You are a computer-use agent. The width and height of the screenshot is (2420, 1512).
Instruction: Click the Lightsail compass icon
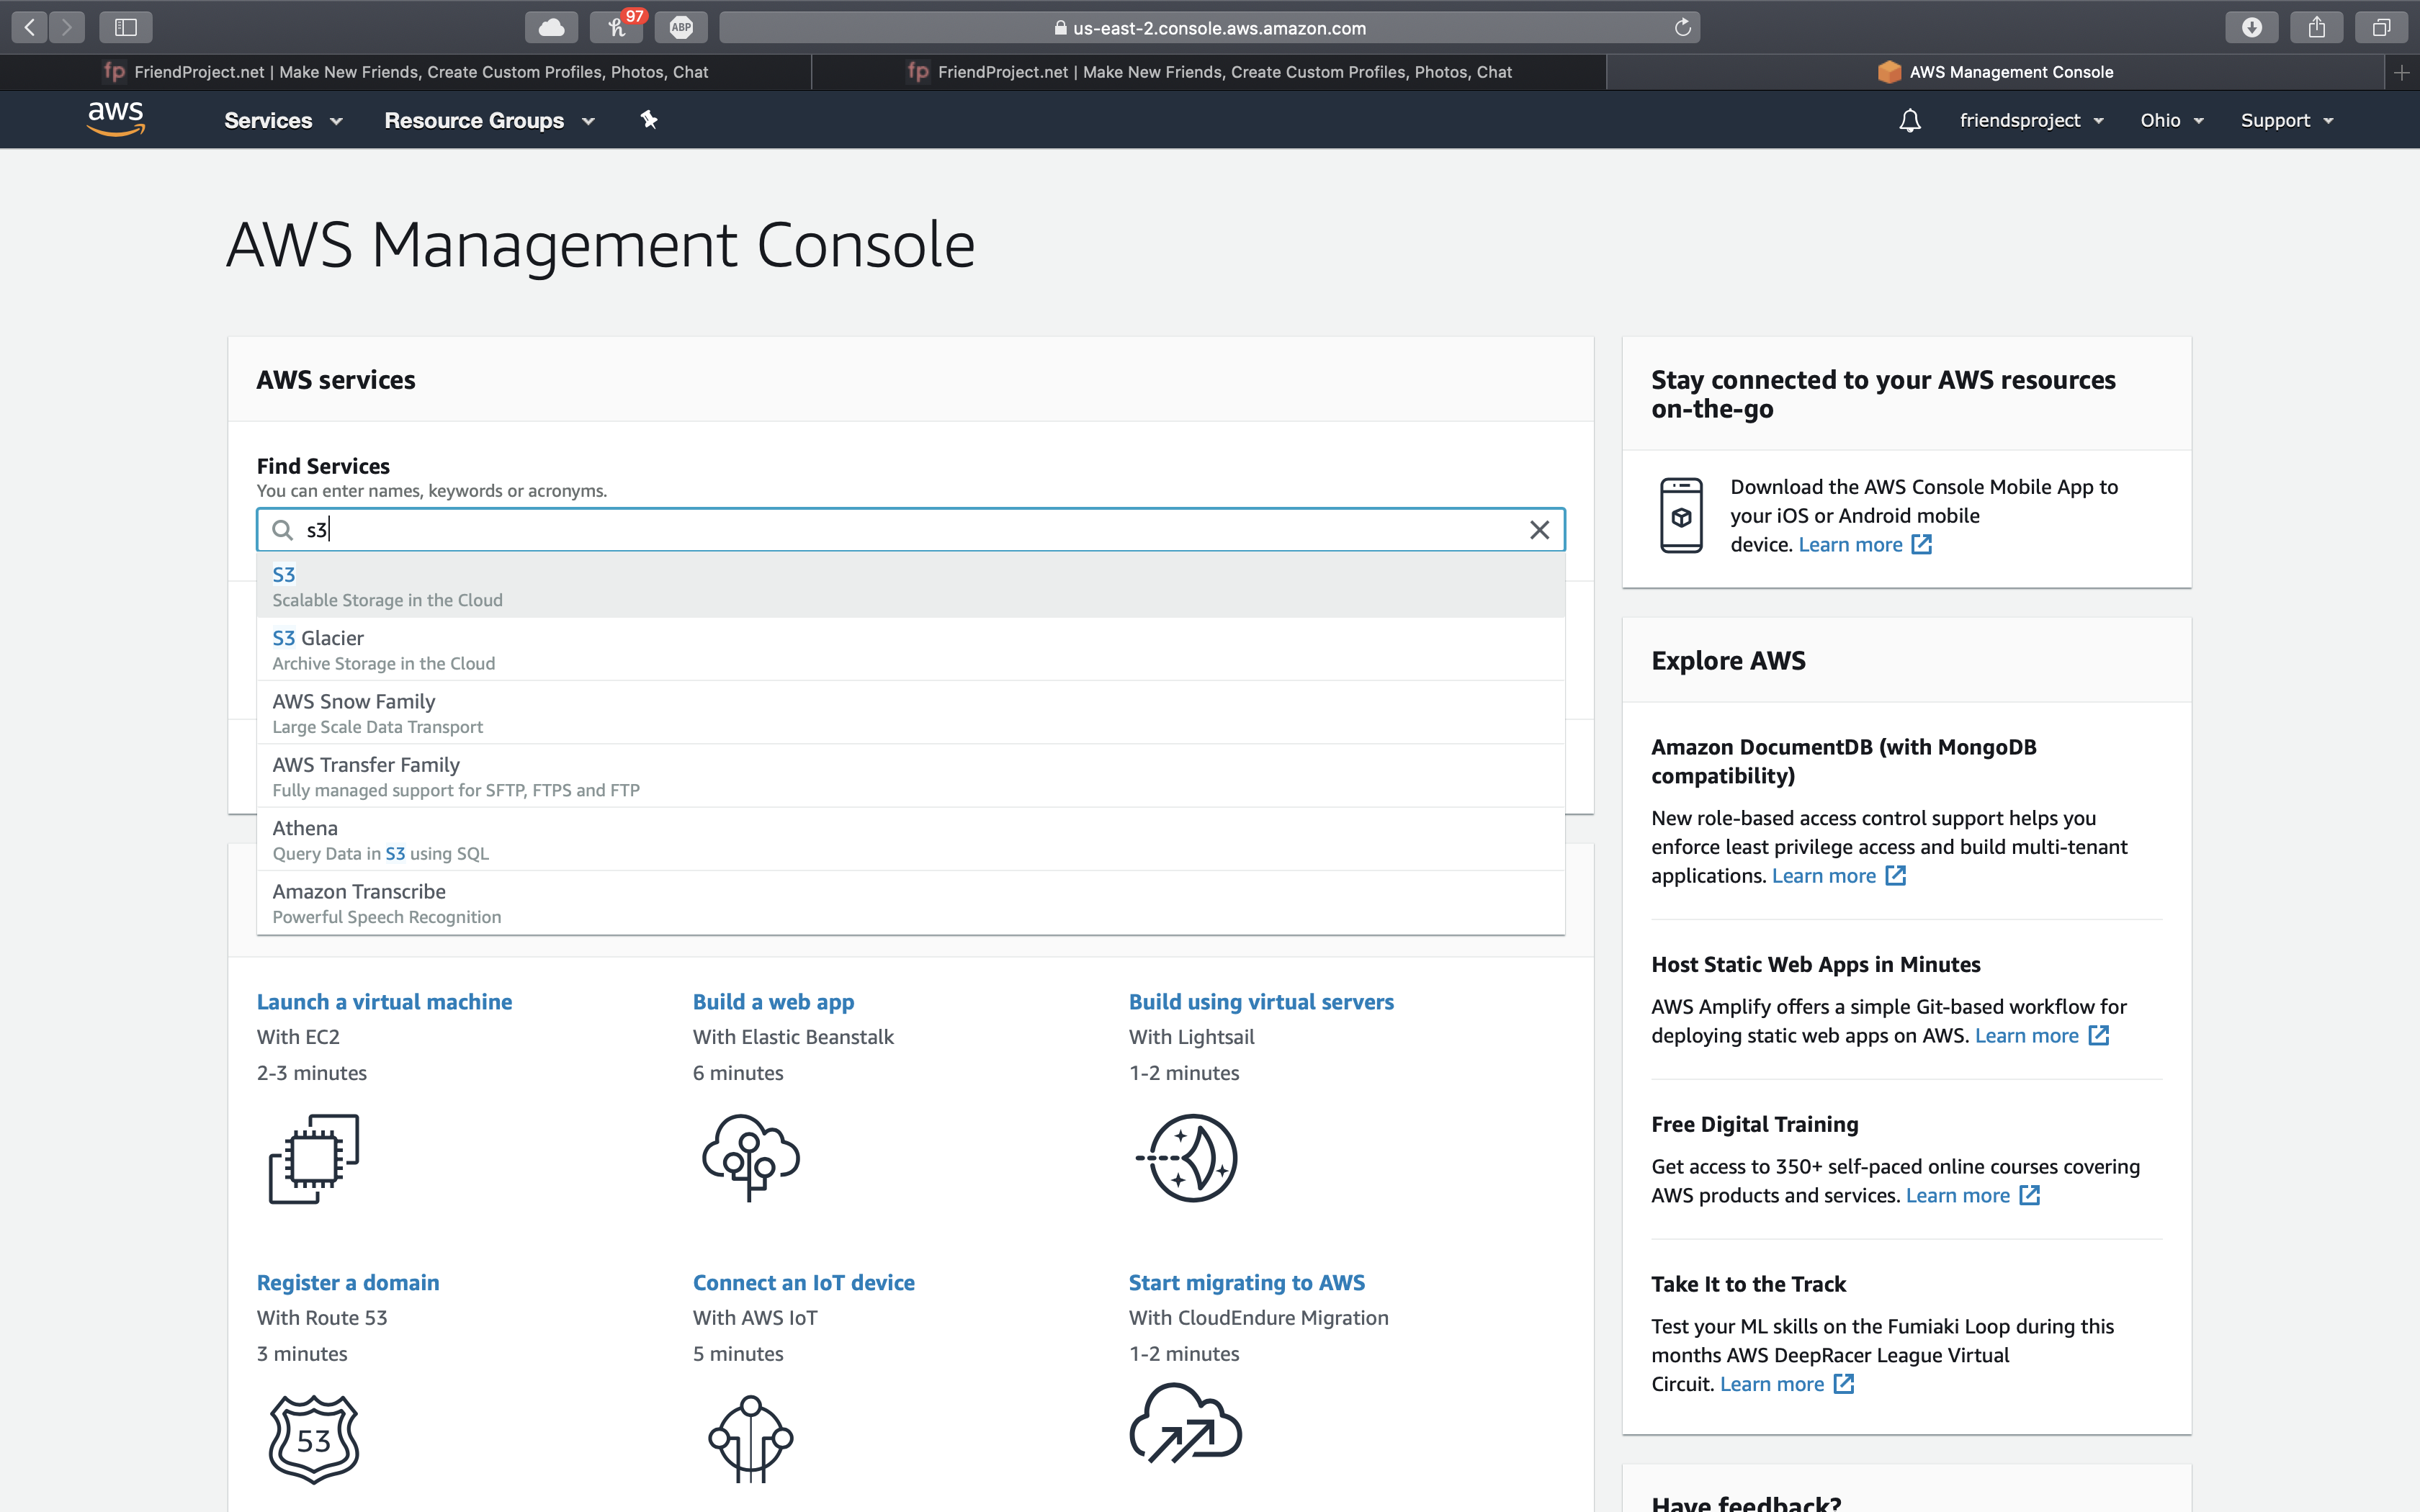pyautogui.click(x=1187, y=1158)
